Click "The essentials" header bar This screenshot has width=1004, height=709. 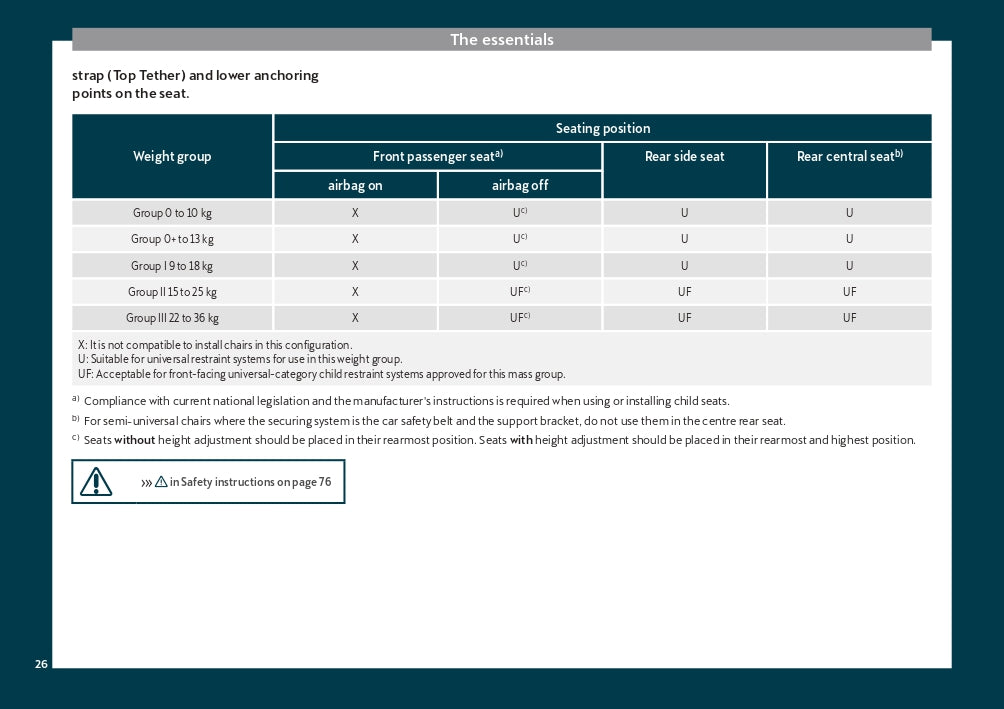[x=501, y=40]
